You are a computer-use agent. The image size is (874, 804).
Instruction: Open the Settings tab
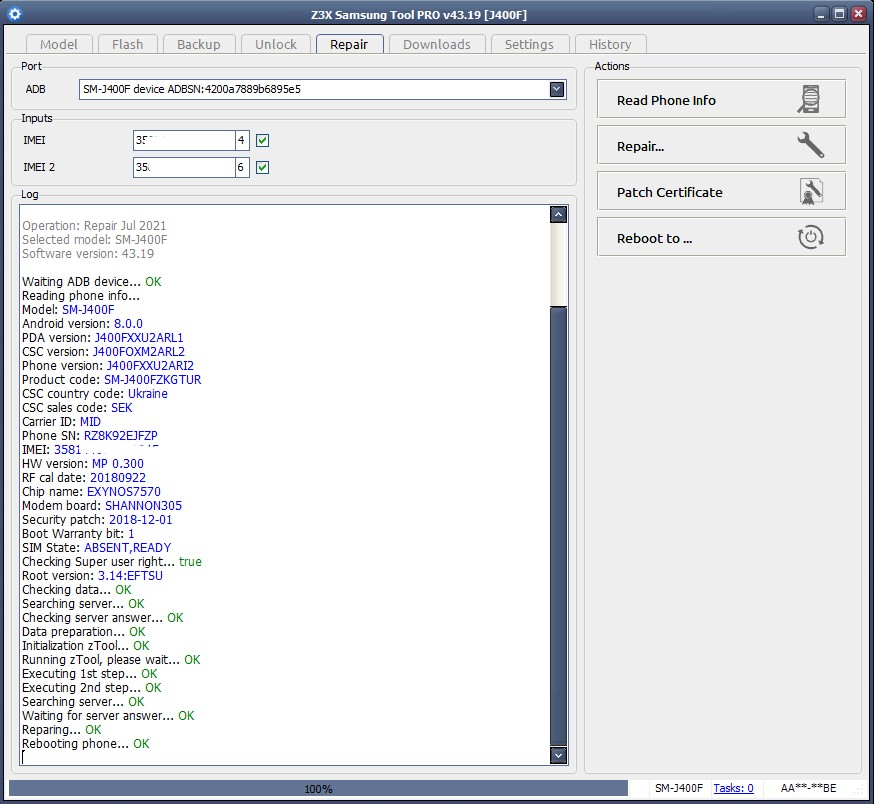pos(530,44)
